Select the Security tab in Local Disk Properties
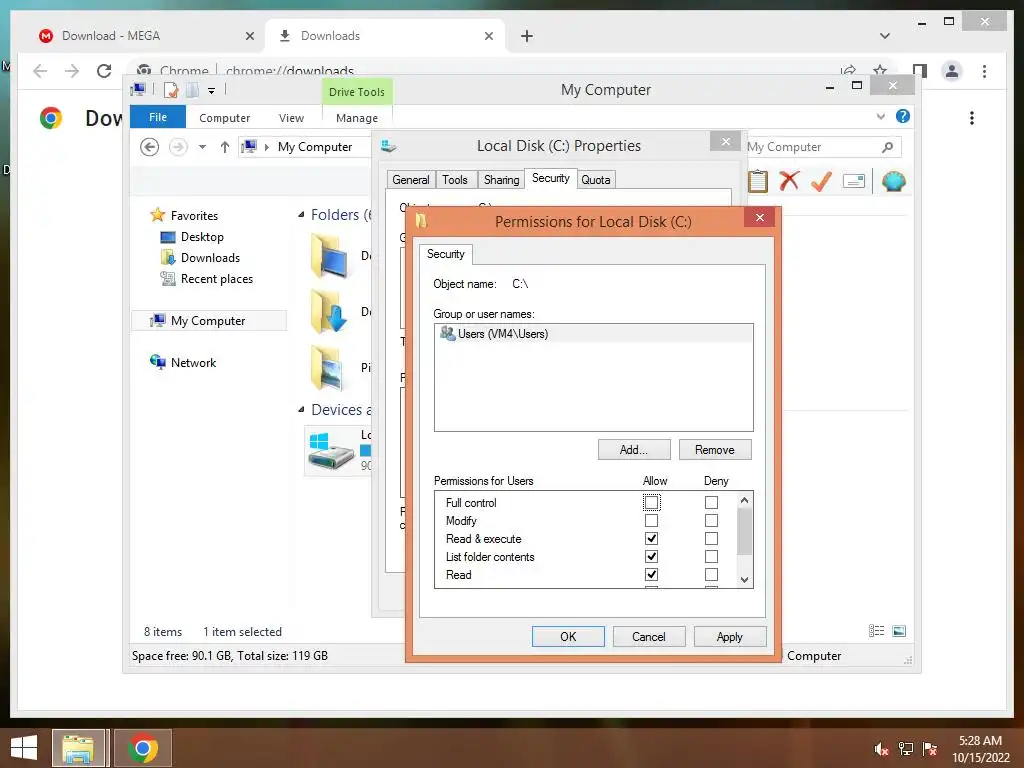This screenshot has width=1024, height=768. pyautogui.click(x=551, y=178)
